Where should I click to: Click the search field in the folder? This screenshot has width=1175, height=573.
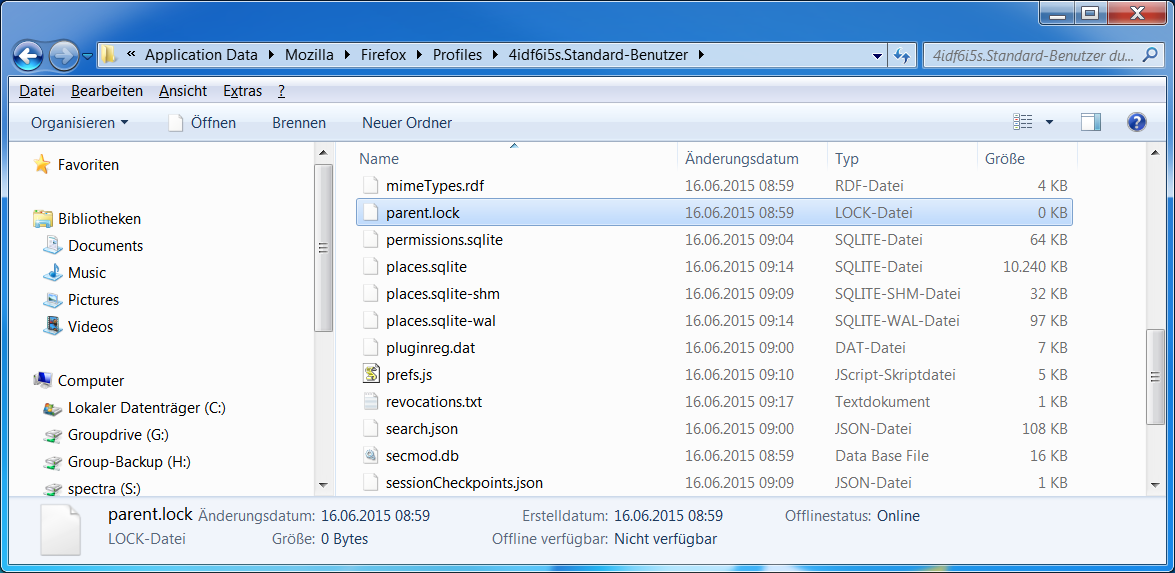coord(1030,56)
